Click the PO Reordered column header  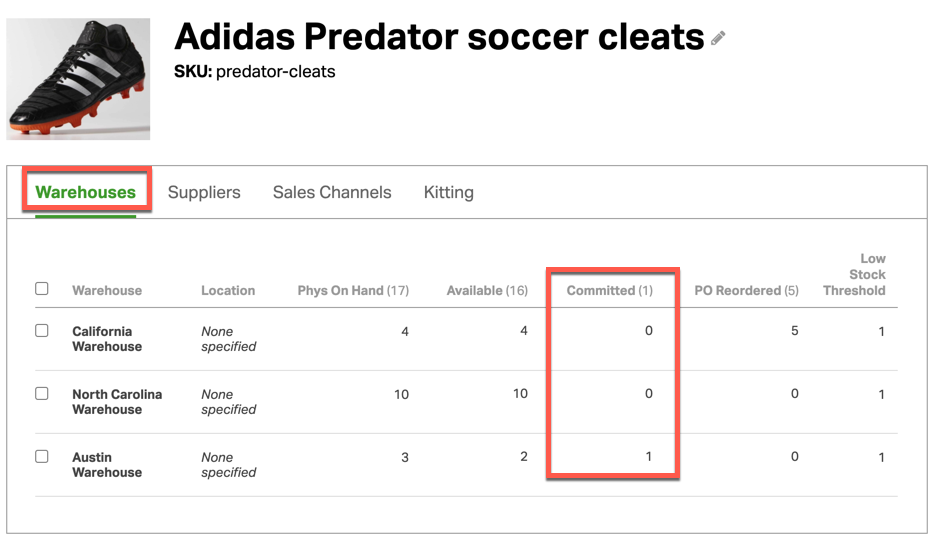[x=746, y=291]
